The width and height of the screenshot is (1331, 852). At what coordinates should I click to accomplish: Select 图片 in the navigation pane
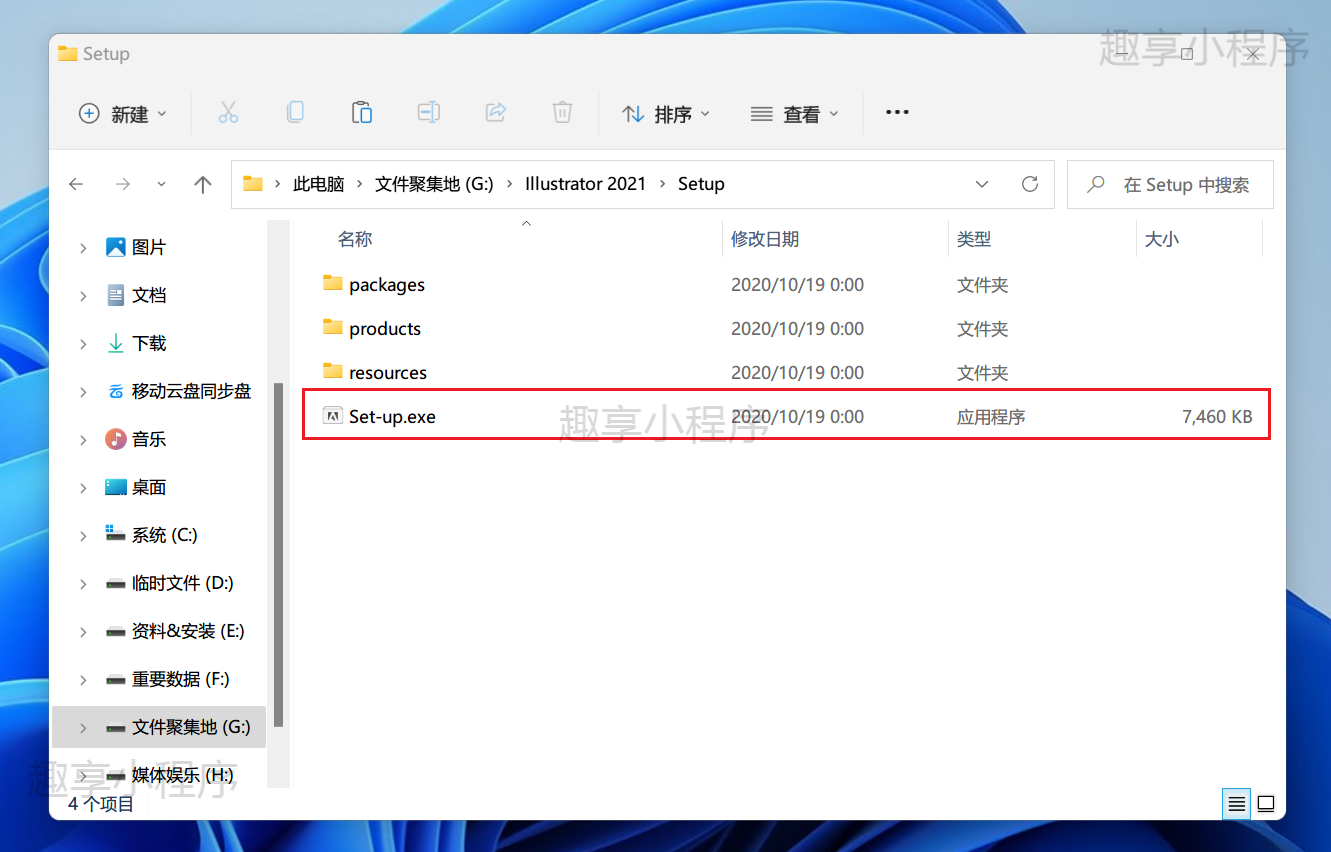149,247
